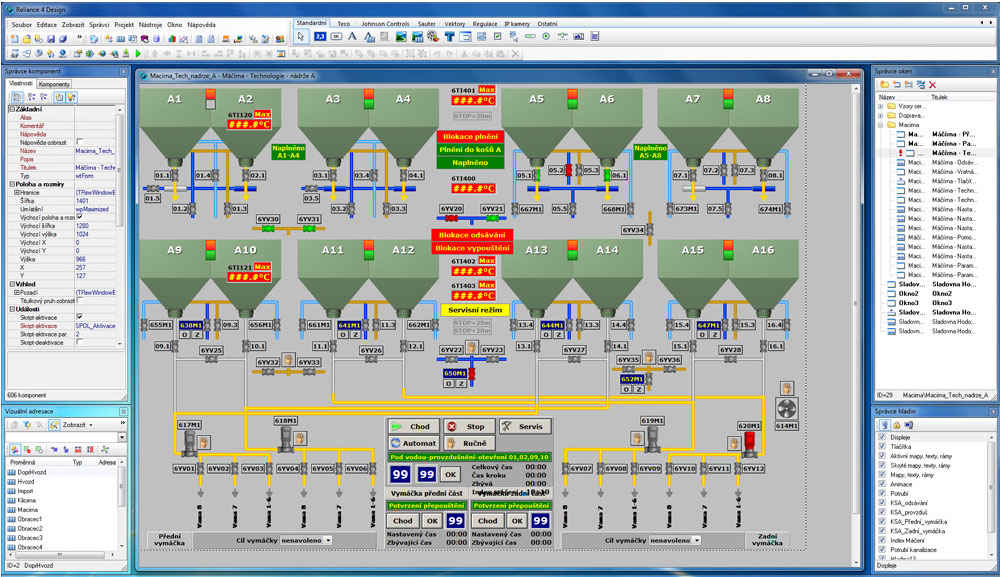This screenshot has height=577, width=1000.
Task: Collapse the Poloha a rozměry property group
Action: [11, 184]
